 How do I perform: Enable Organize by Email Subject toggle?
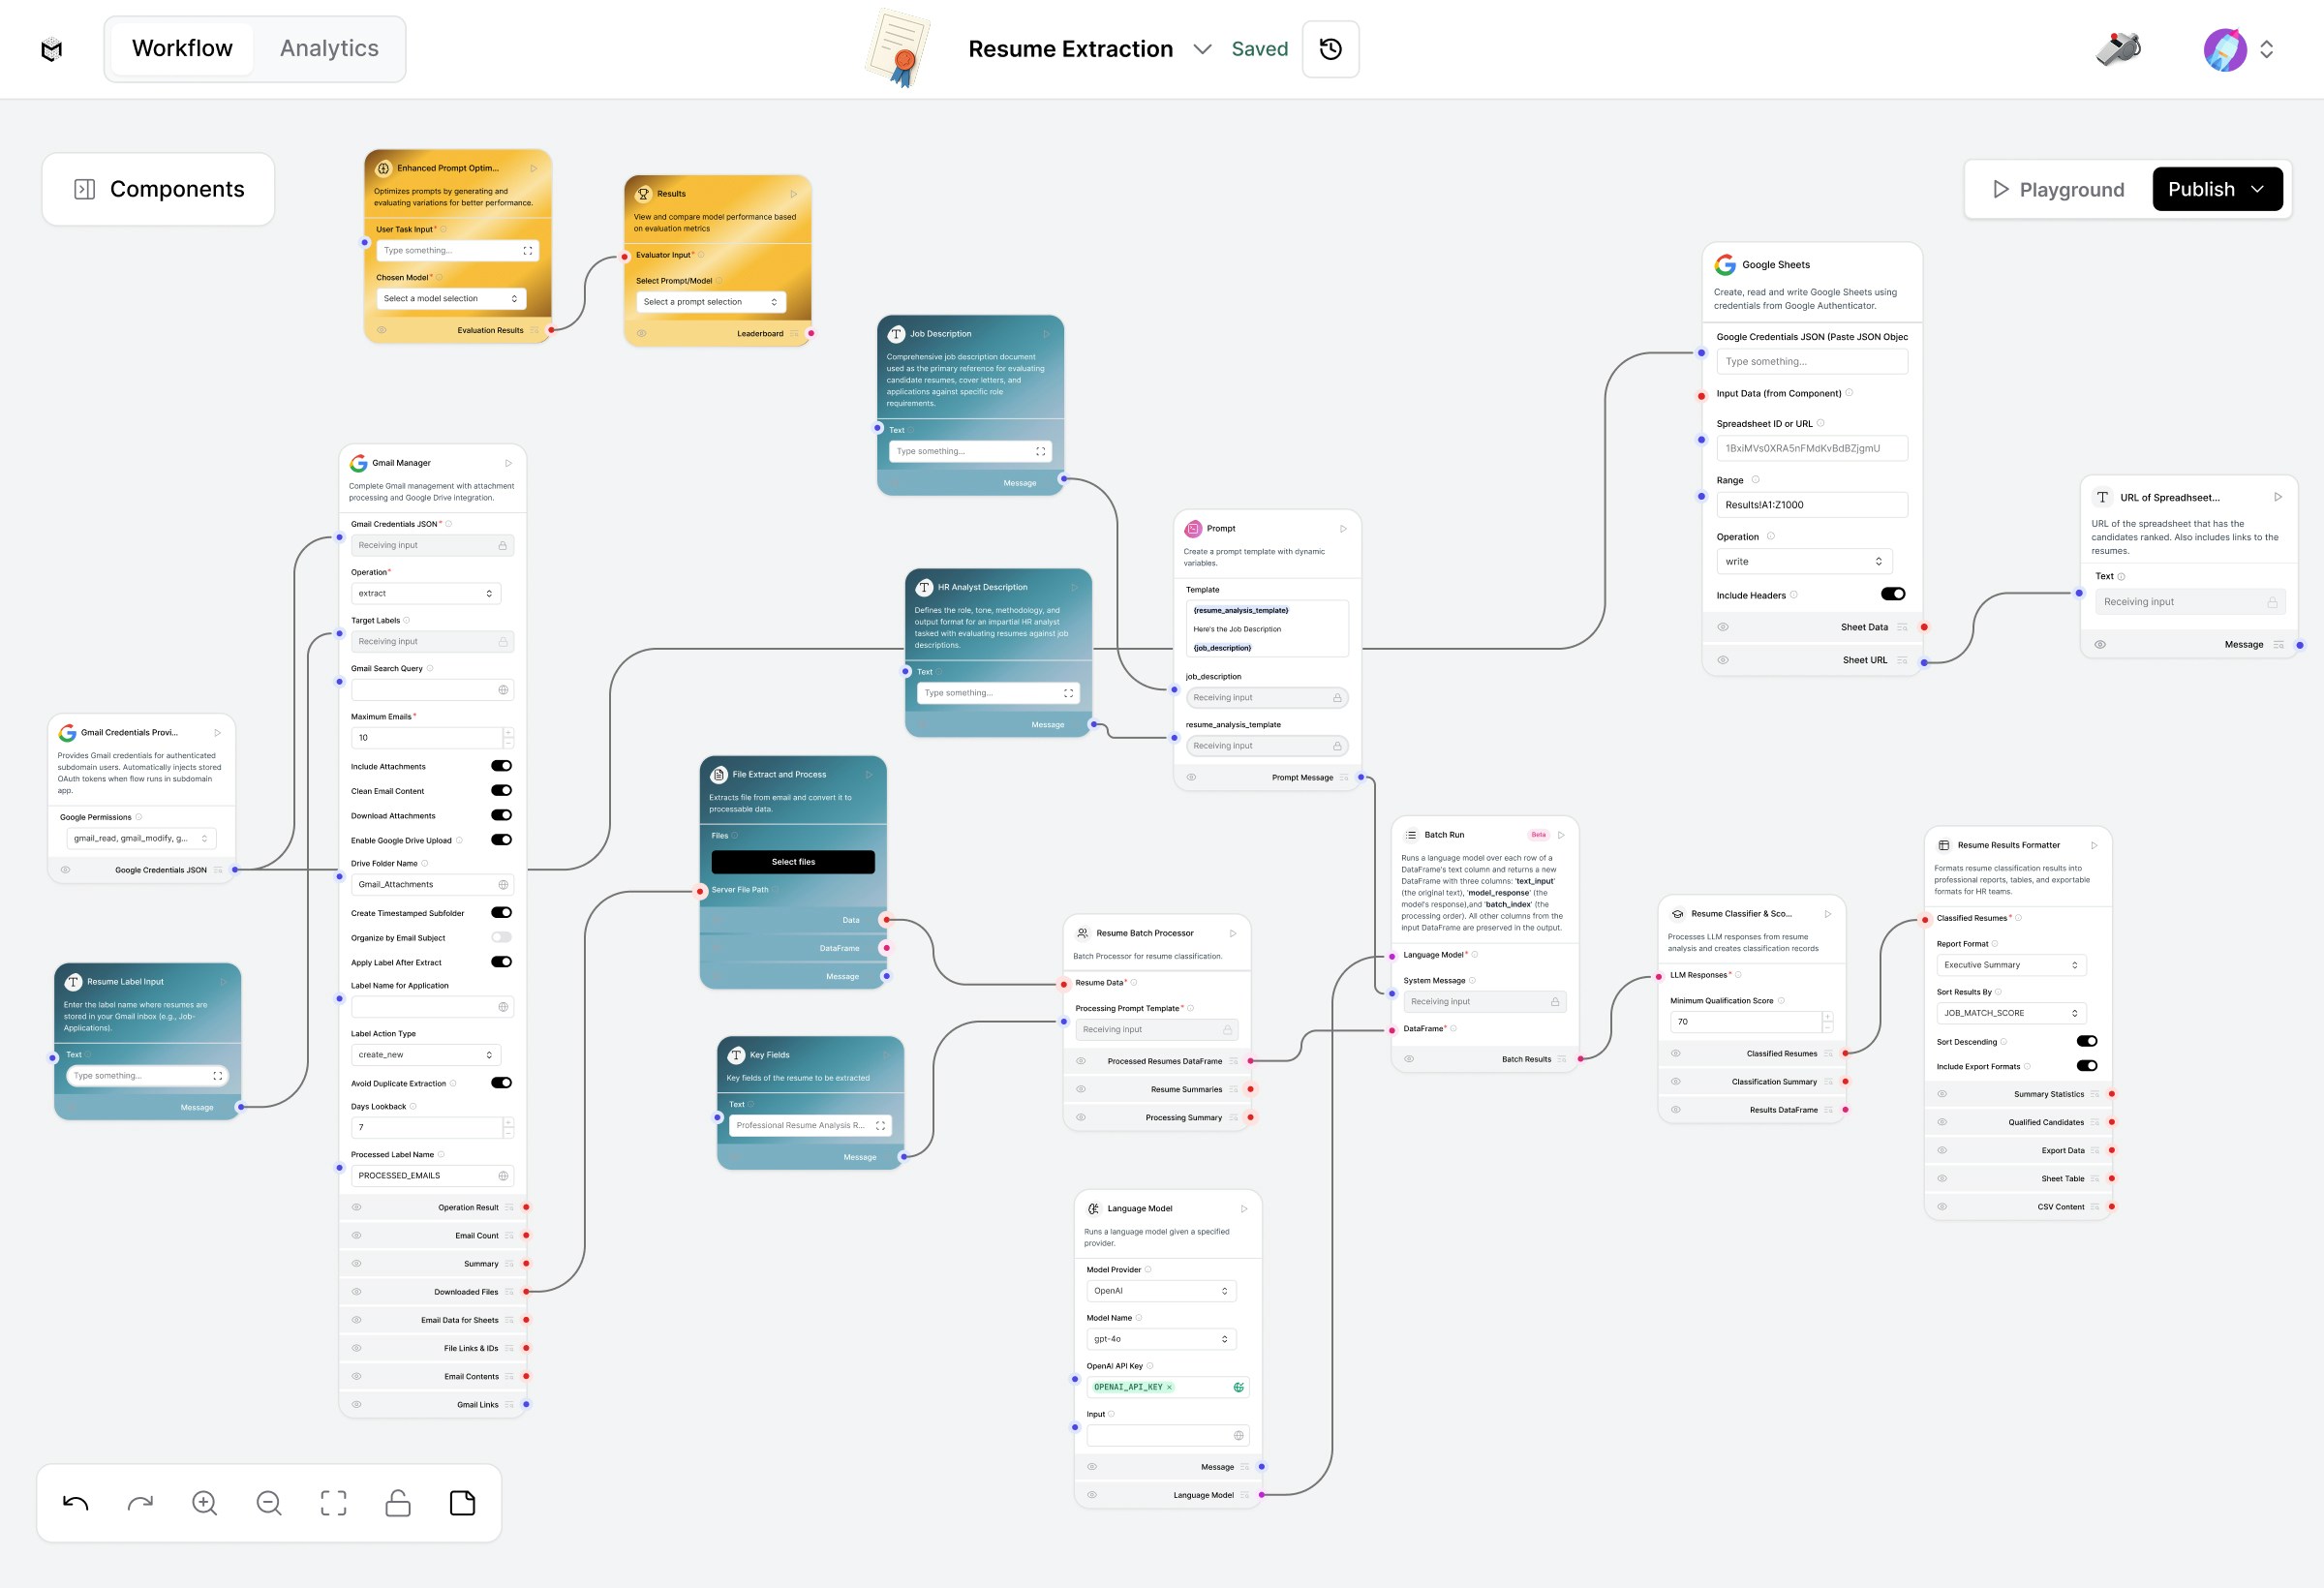tap(501, 937)
